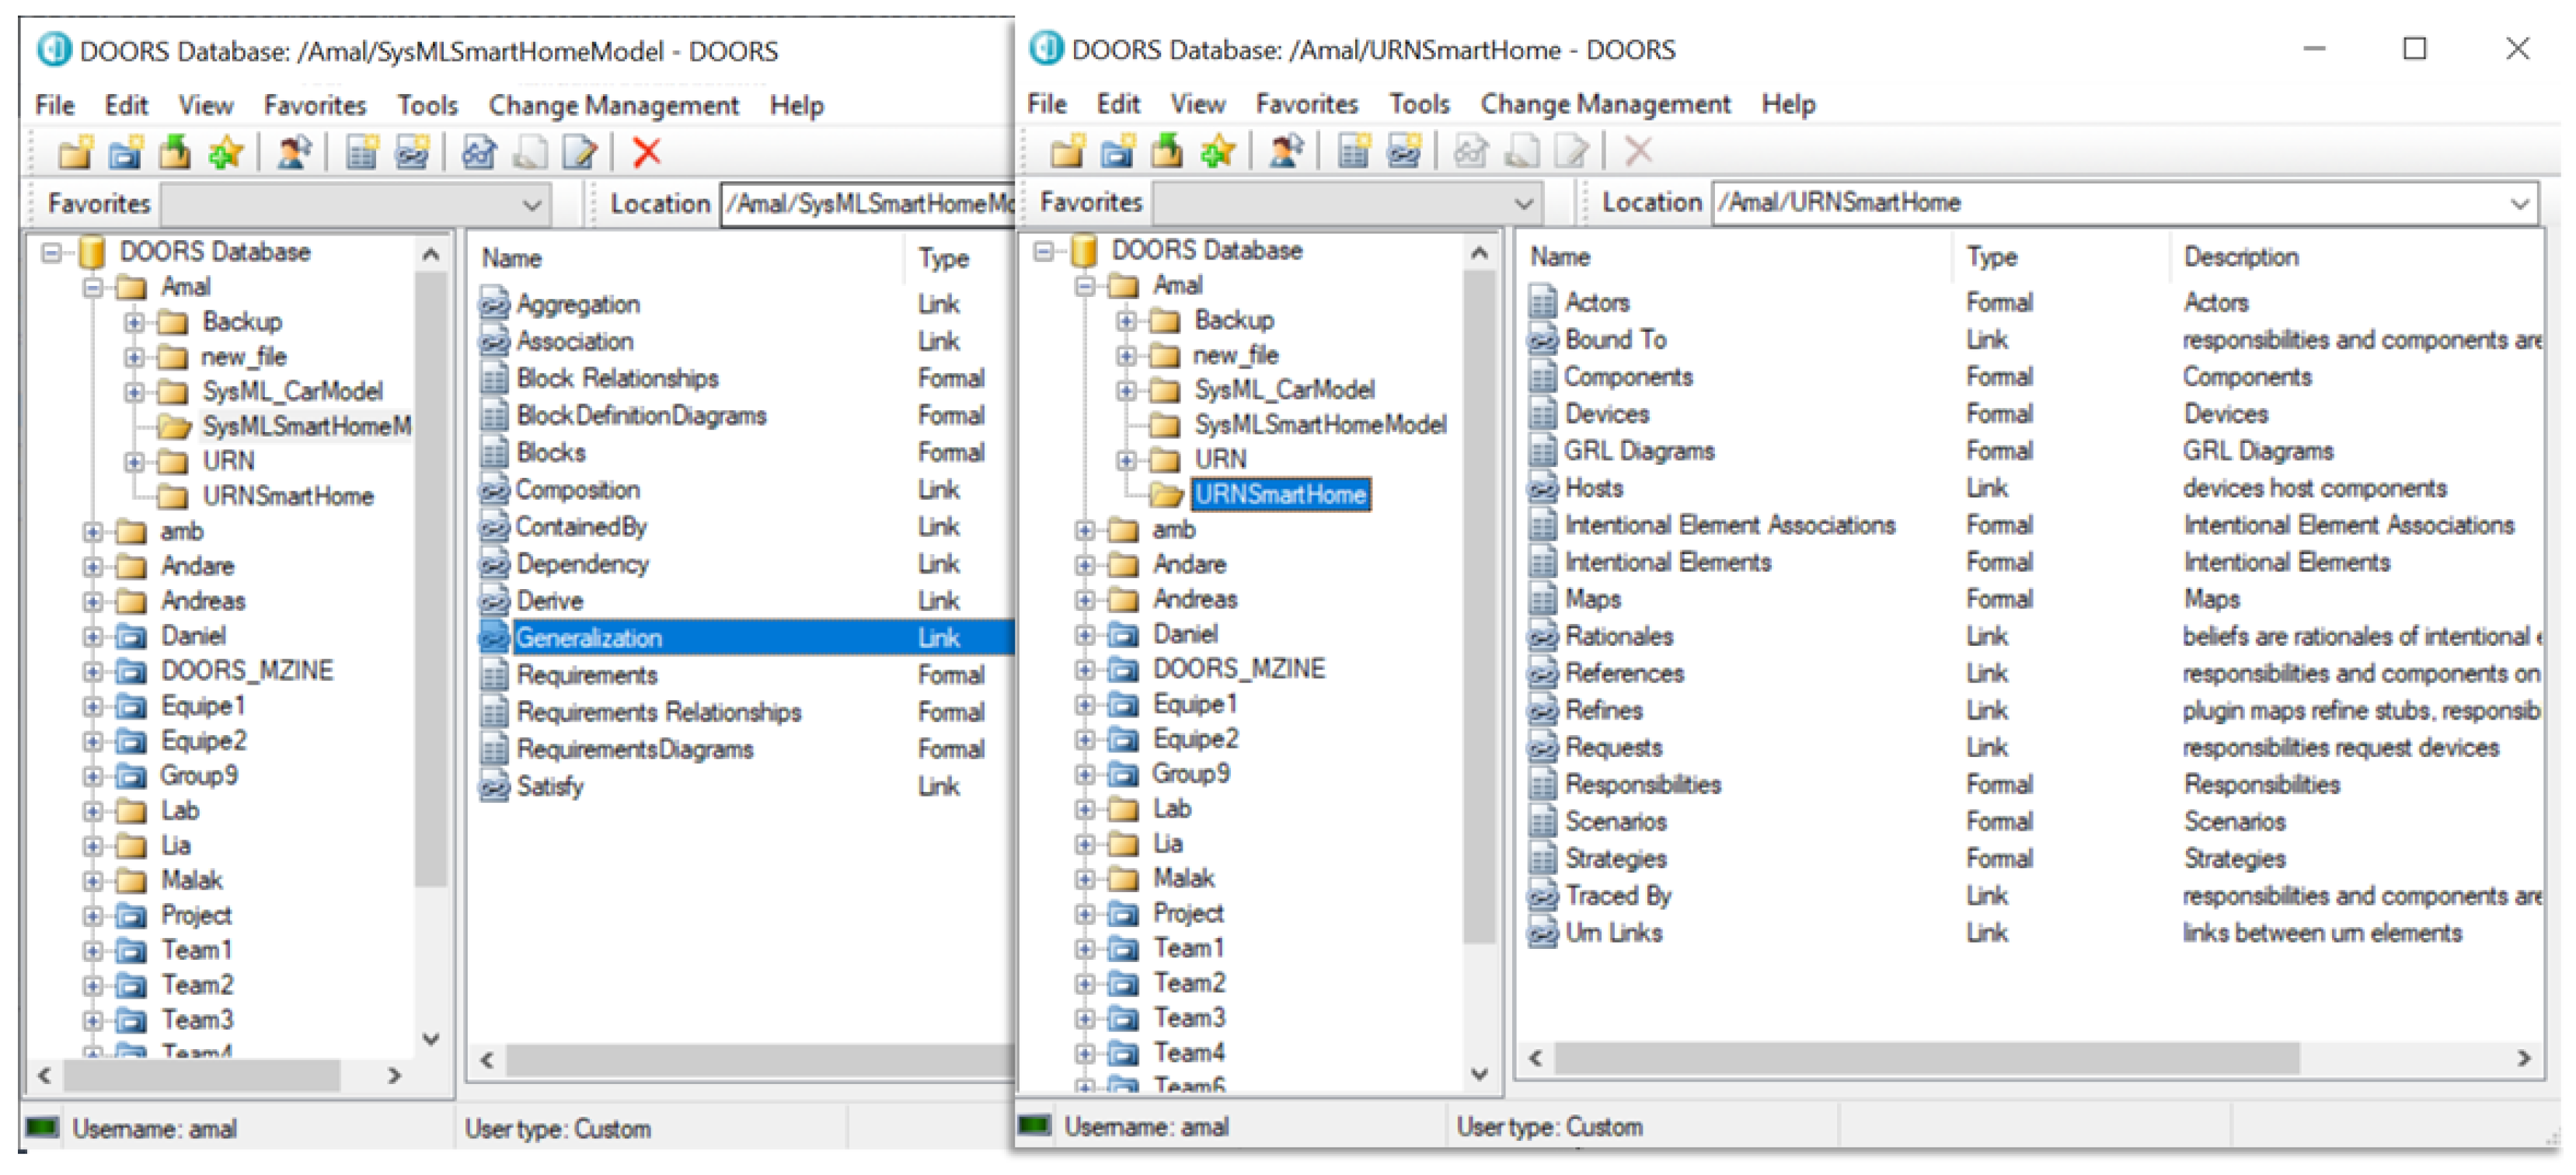Open Tools menu in SysMLSmartHomeModel window
Viewport: 2576px width, 1175px height.
(x=427, y=105)
